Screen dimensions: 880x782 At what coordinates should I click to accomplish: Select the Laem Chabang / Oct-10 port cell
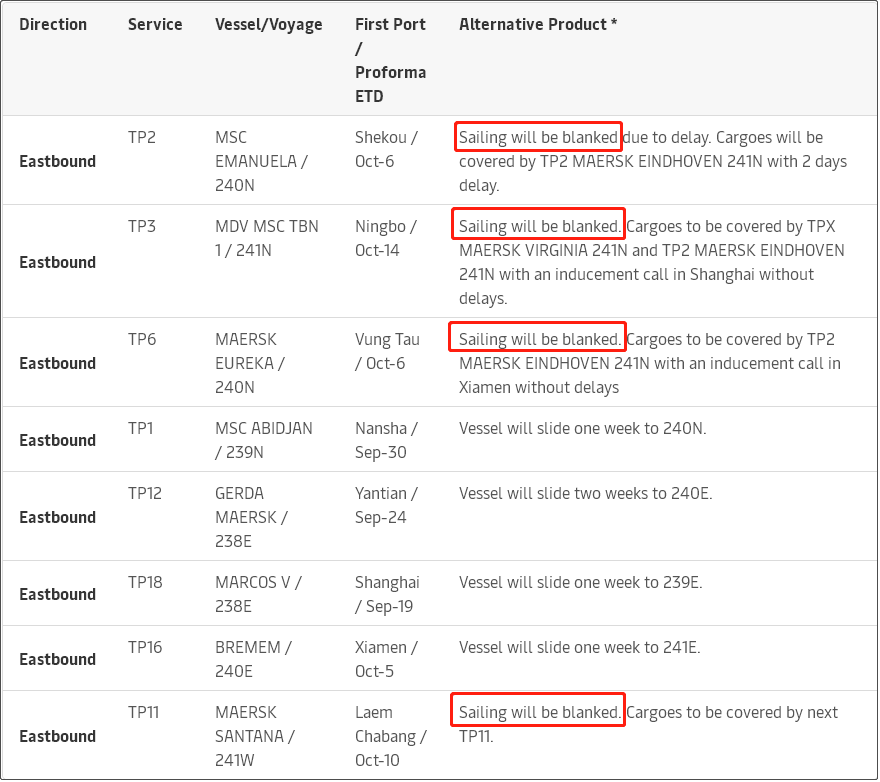(x=390, y=736)
